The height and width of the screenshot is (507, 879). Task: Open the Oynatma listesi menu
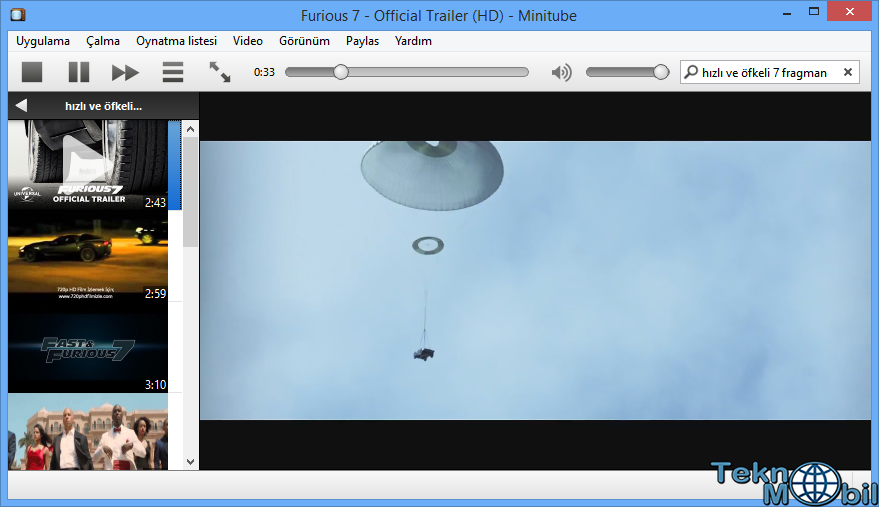point(176,41)
